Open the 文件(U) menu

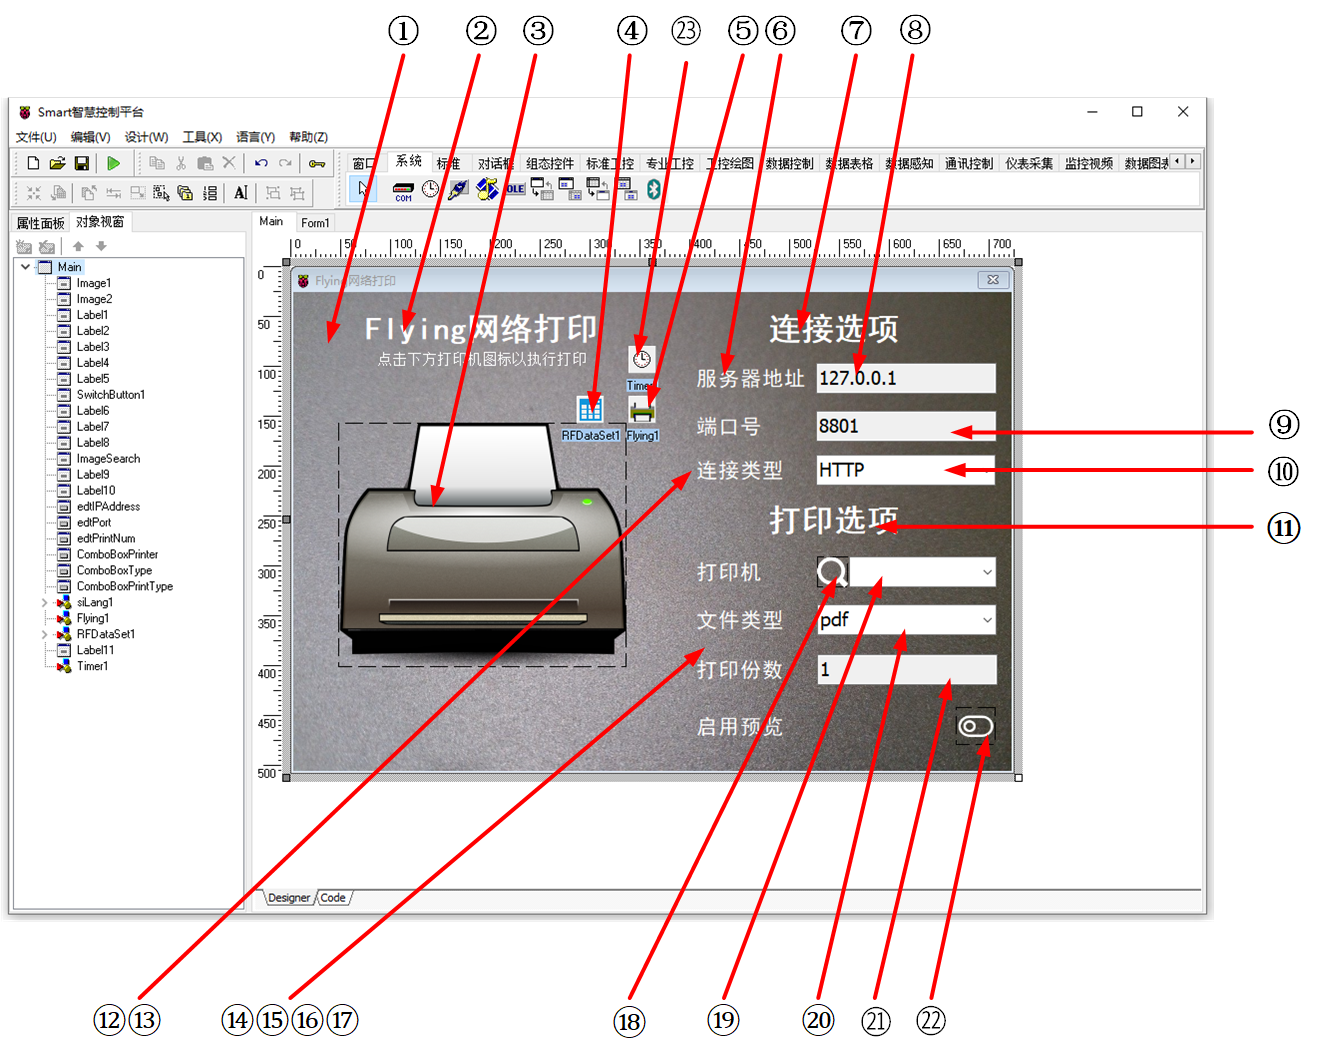click(36, 137)
